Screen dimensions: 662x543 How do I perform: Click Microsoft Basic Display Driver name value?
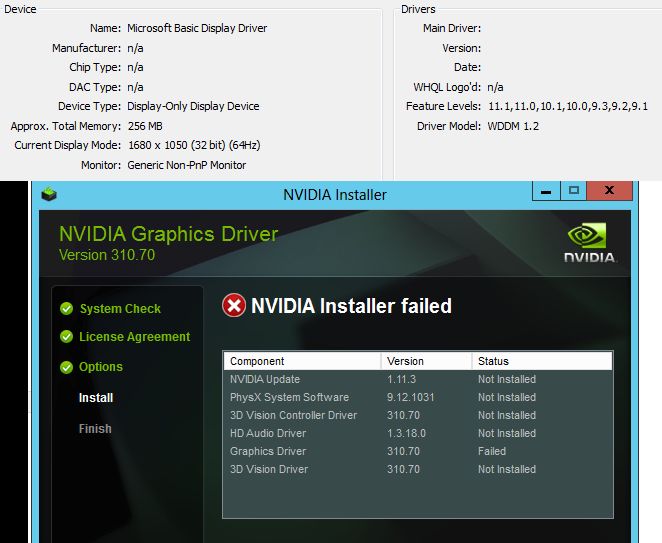coord(197,28)
